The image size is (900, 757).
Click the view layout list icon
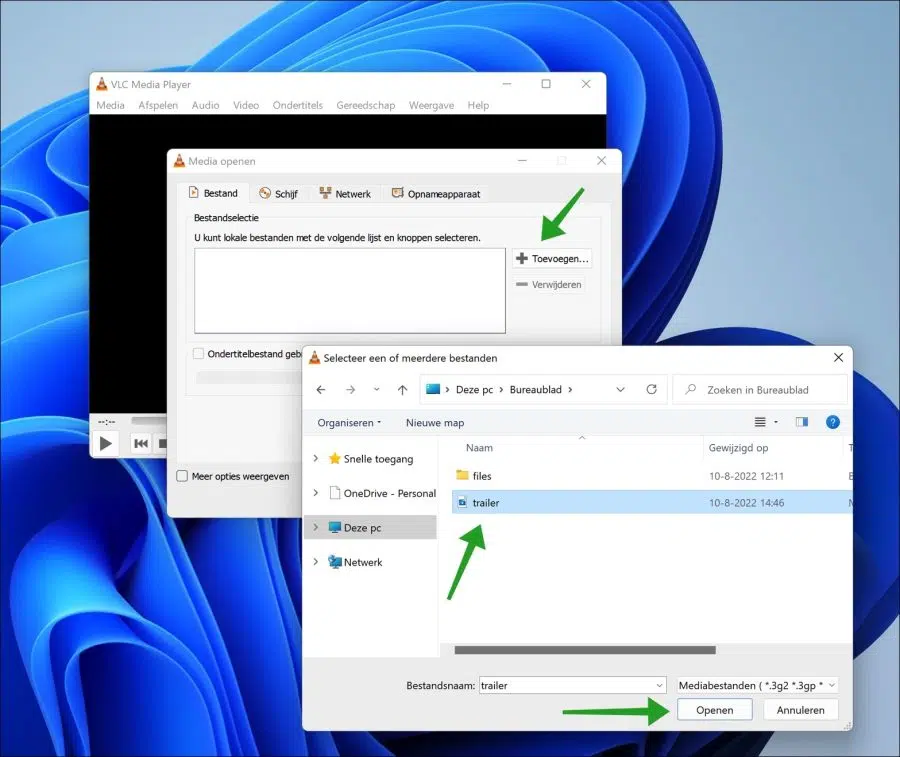pos(760,422)
